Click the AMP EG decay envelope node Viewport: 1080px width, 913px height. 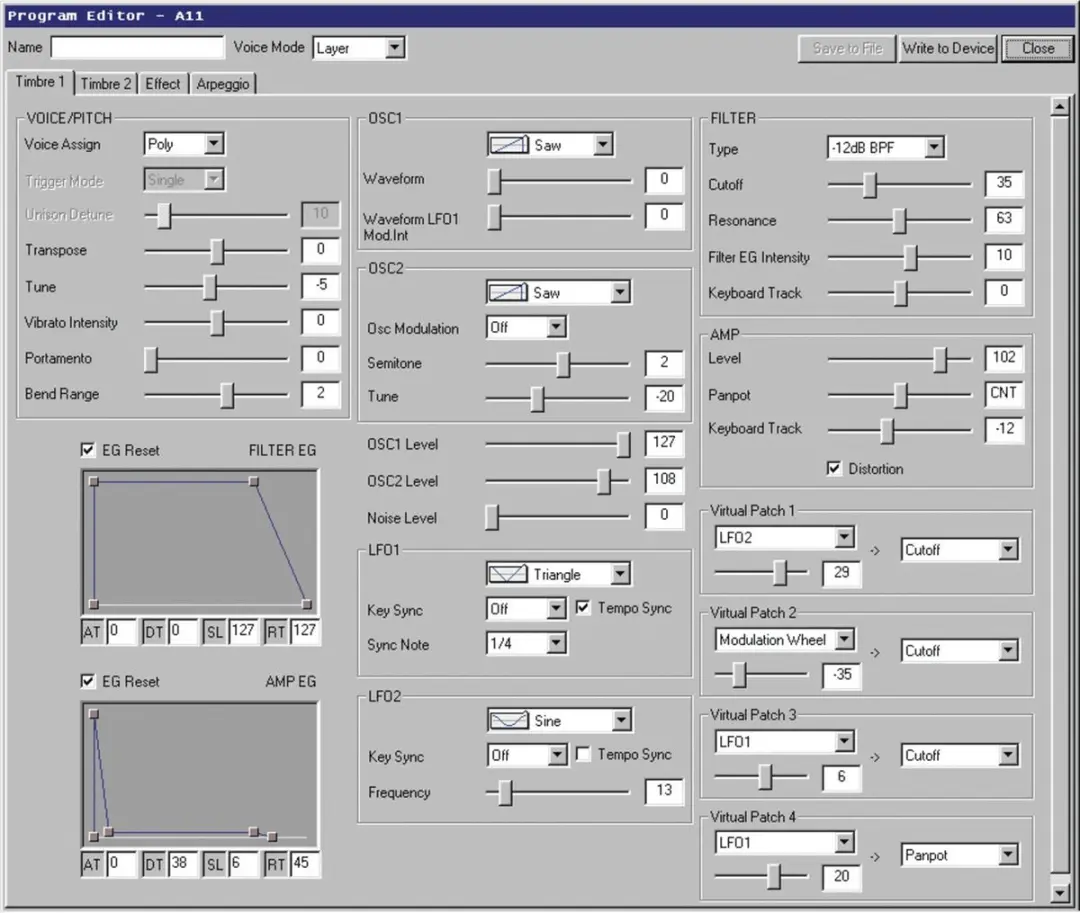(108, 832)
